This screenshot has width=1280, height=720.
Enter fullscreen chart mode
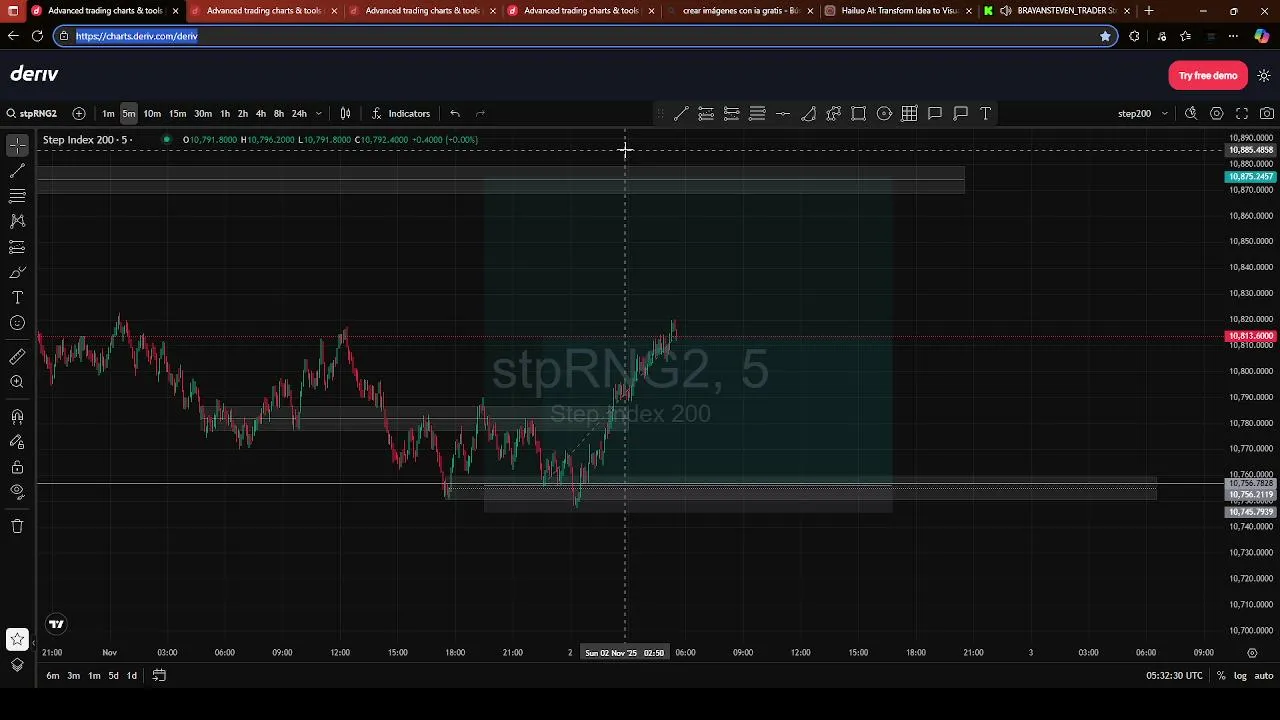(x=1242, y=114)
